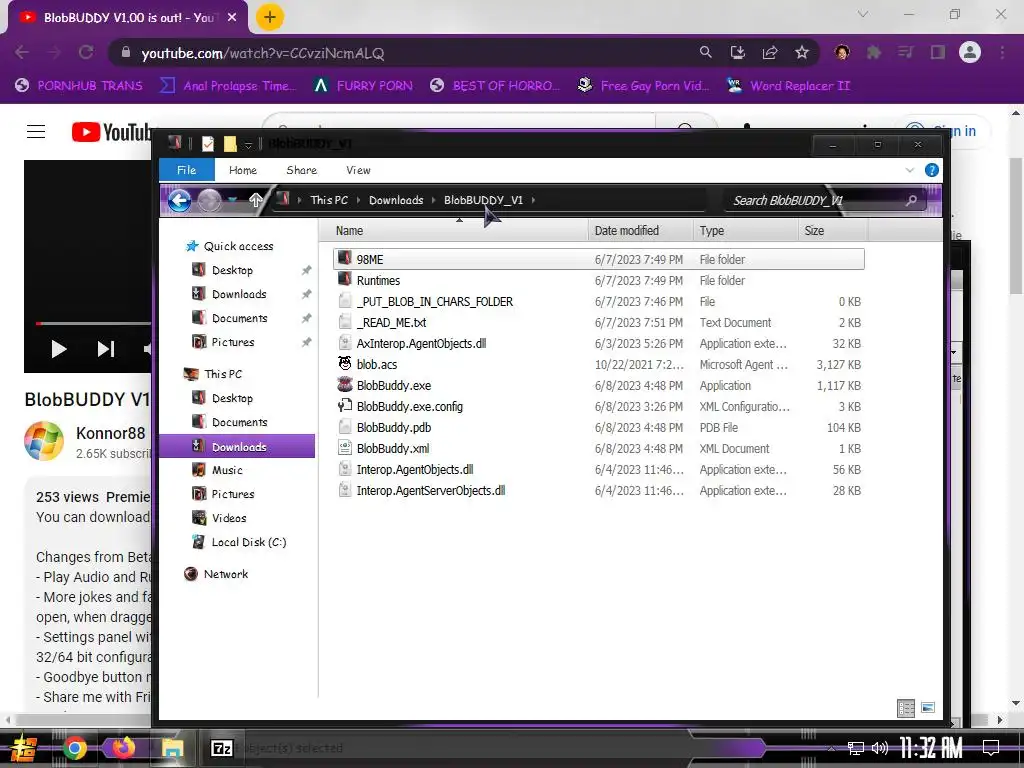
Task: Click the search magnifier in Explorer search box
Action: pyautogui.click(x=911, y=200)
